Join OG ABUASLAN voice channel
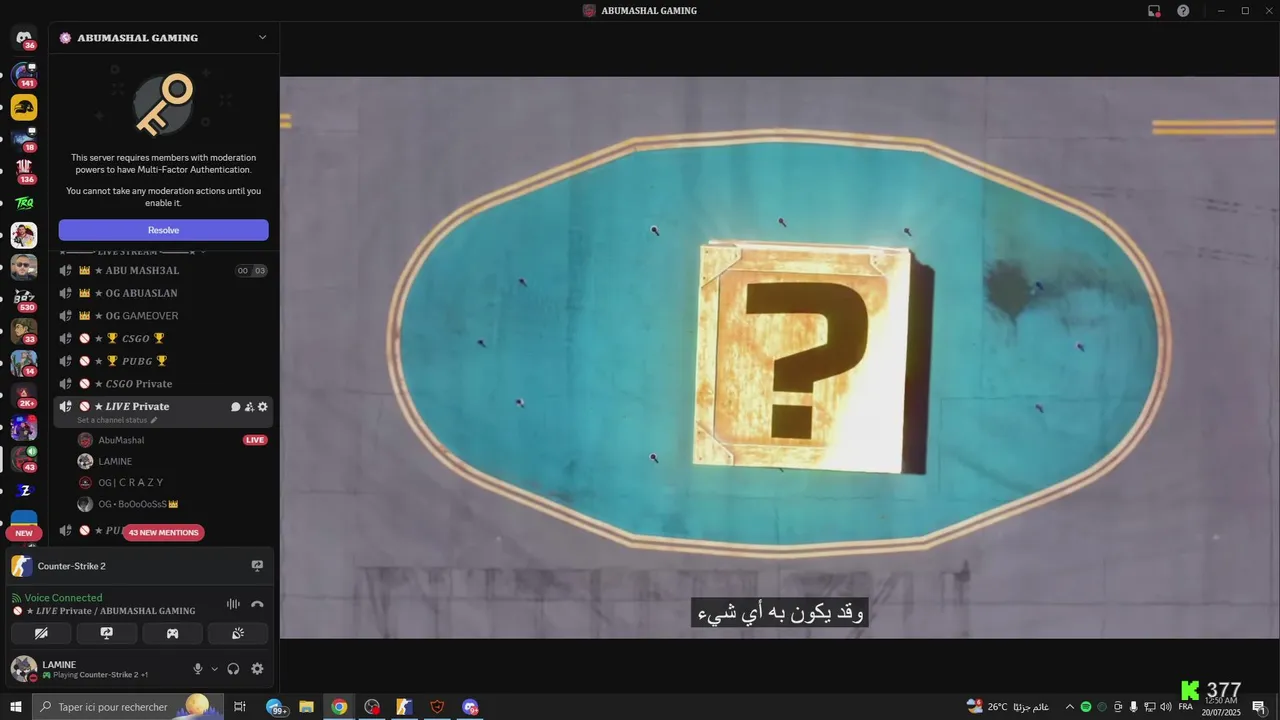 coord(162,293)
